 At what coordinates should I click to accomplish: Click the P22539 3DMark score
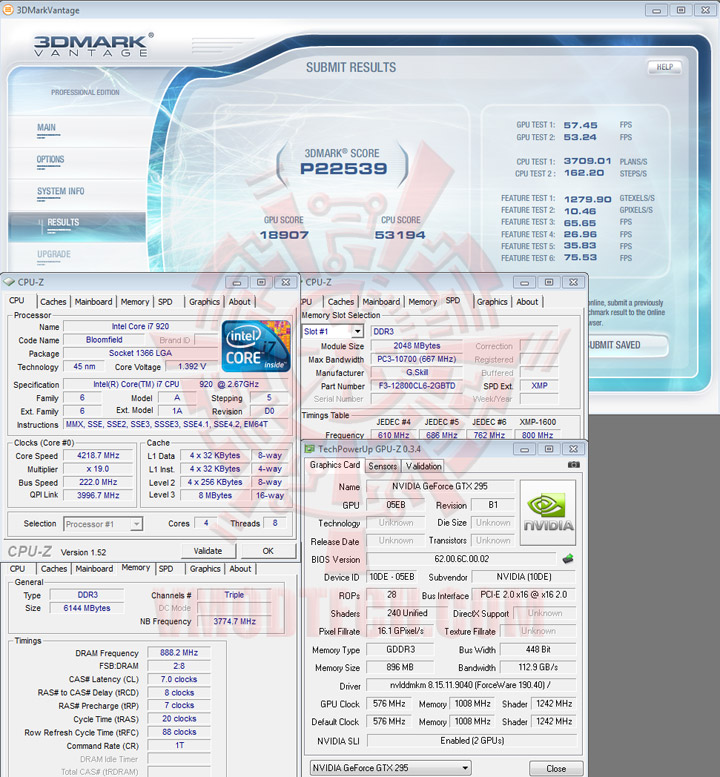[x=343, y=168]
